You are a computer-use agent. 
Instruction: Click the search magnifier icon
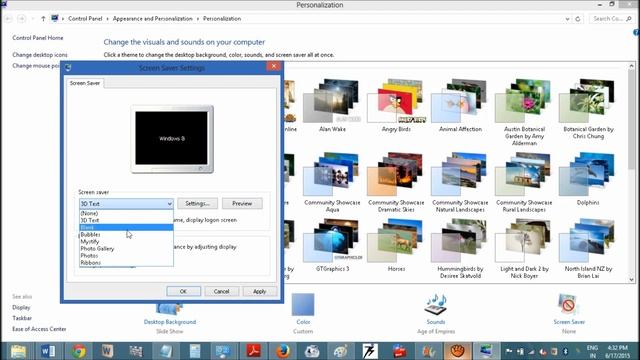pyautogui.click(x=629, y=19)
